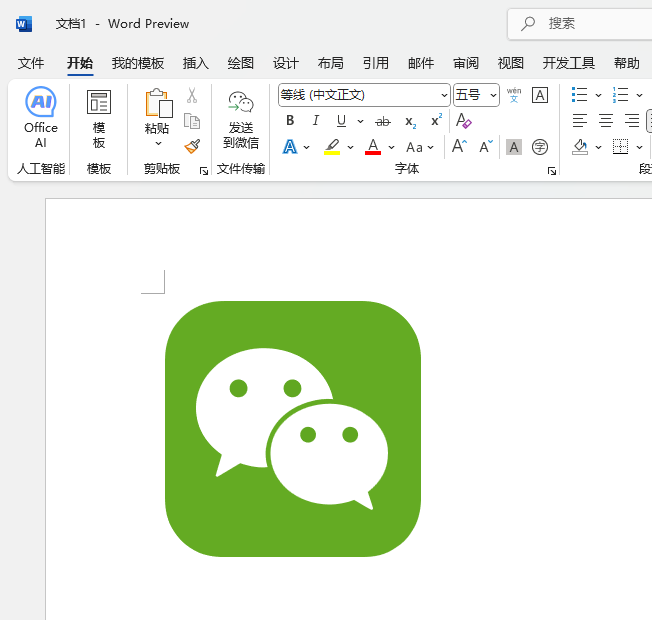Toggle bold formatting
This screenshot has width=652, height=620.
[290, 121]
